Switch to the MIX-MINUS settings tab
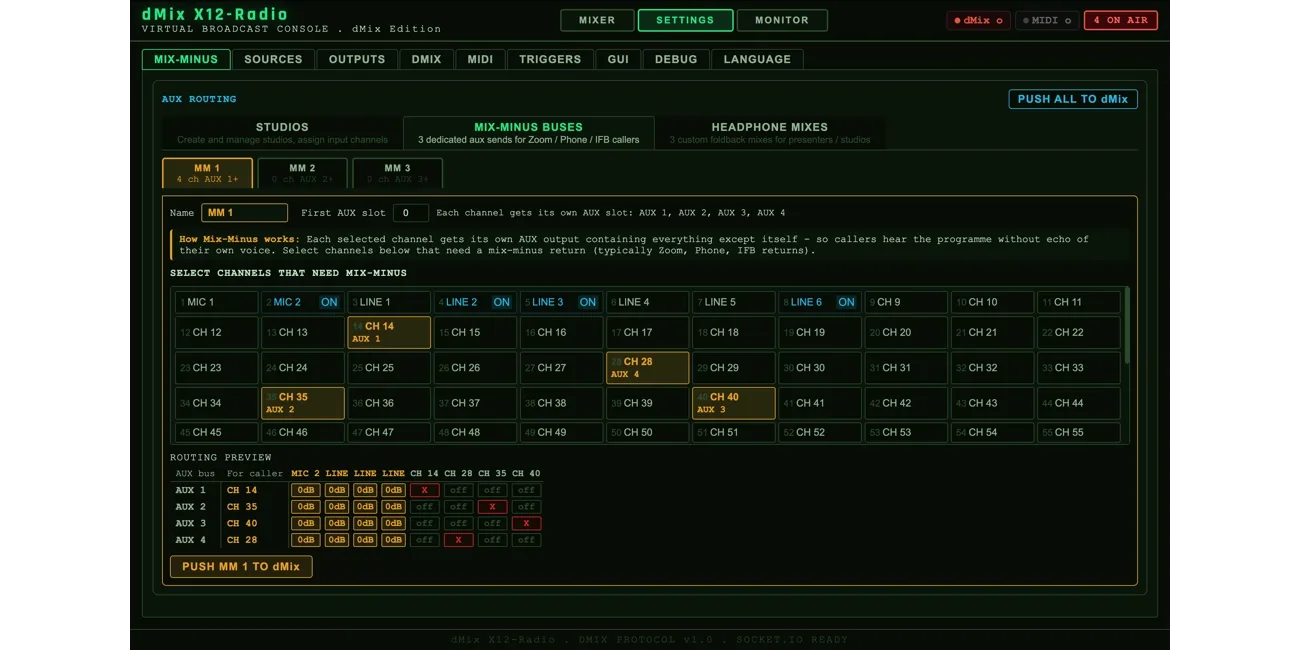The height and width of the screenshot is (650, 1300). point(186,59)
